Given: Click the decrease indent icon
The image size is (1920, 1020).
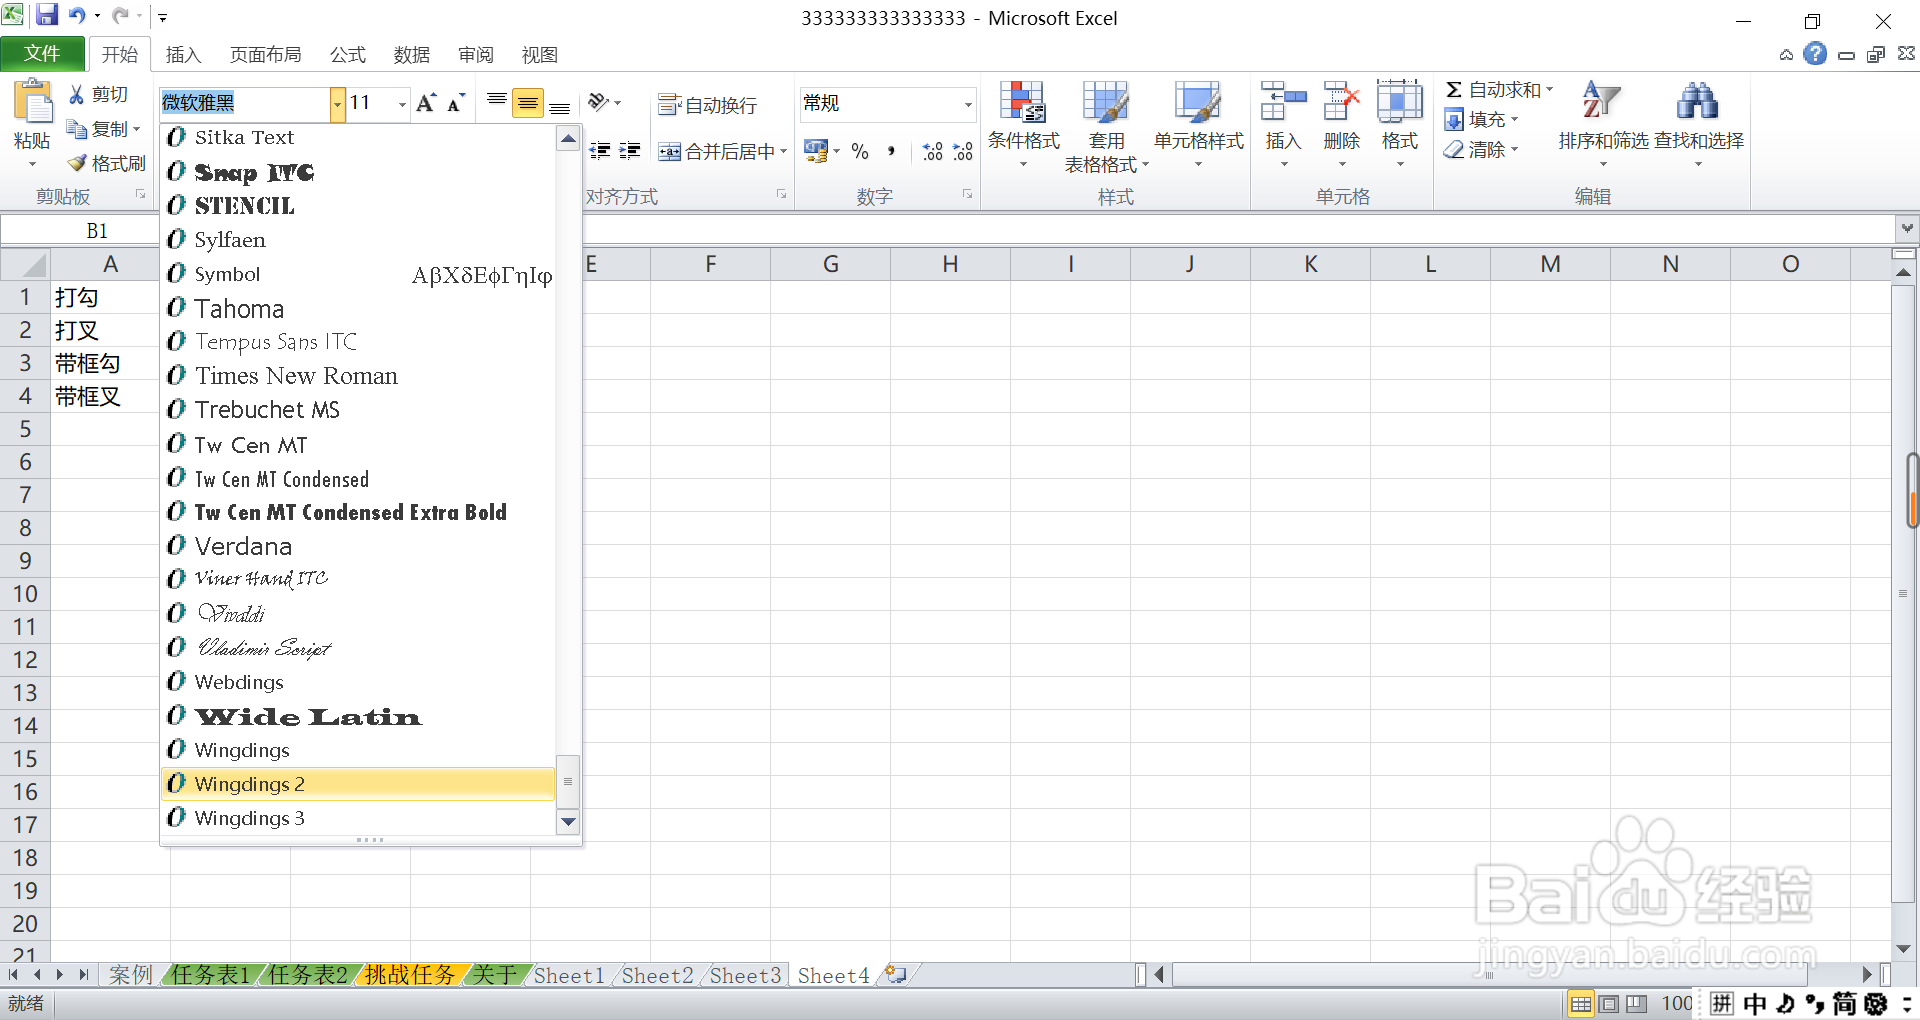Looking at the screenshot, I should click(600, 151).
